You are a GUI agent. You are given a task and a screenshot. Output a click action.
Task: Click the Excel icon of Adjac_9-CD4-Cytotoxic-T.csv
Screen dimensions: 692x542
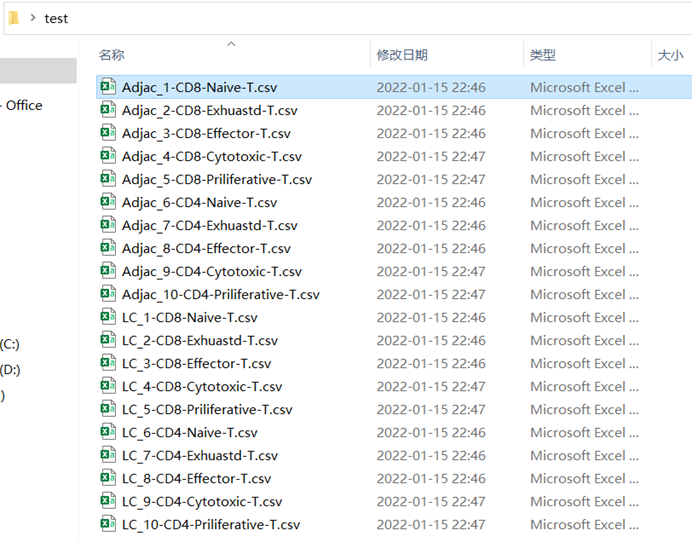pyautogui.click(x=108, y=271)
